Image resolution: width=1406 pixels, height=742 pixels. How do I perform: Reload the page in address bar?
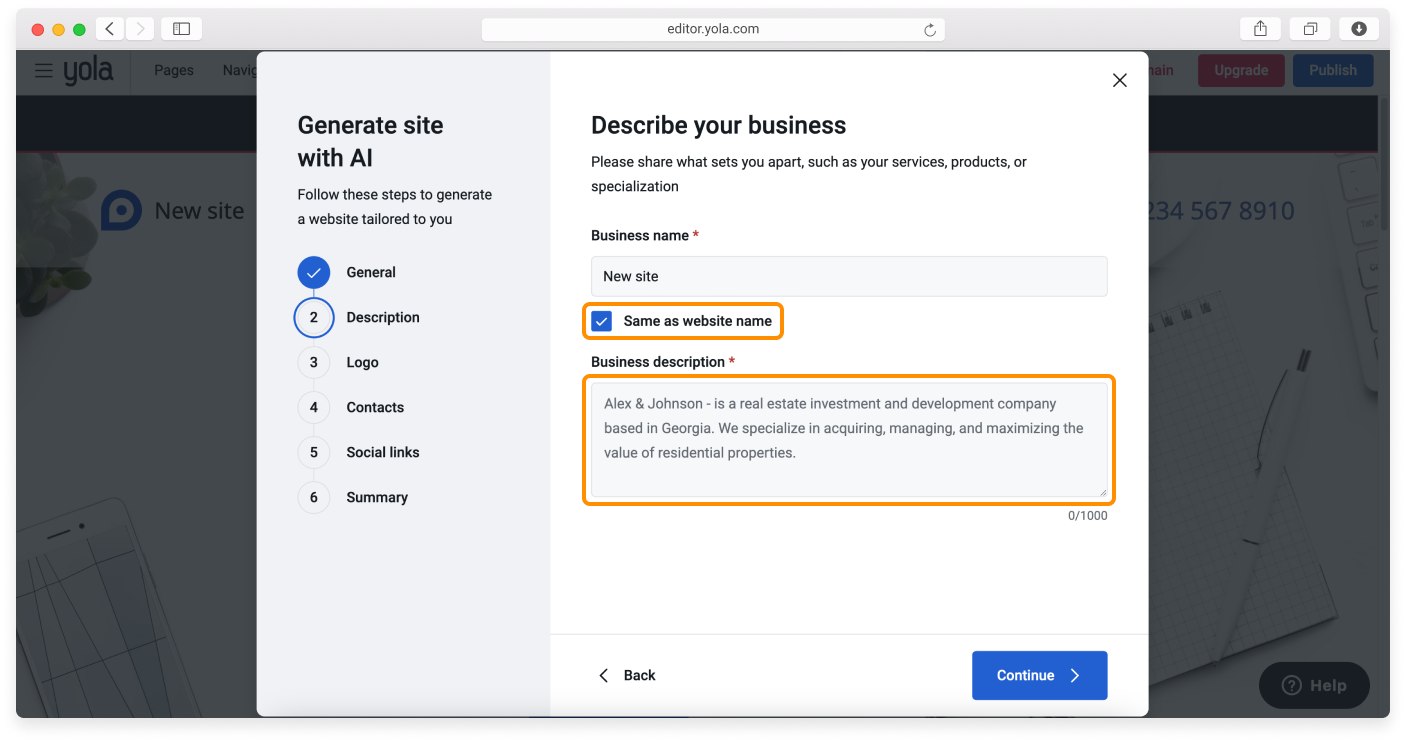click(x=929, y=30)
